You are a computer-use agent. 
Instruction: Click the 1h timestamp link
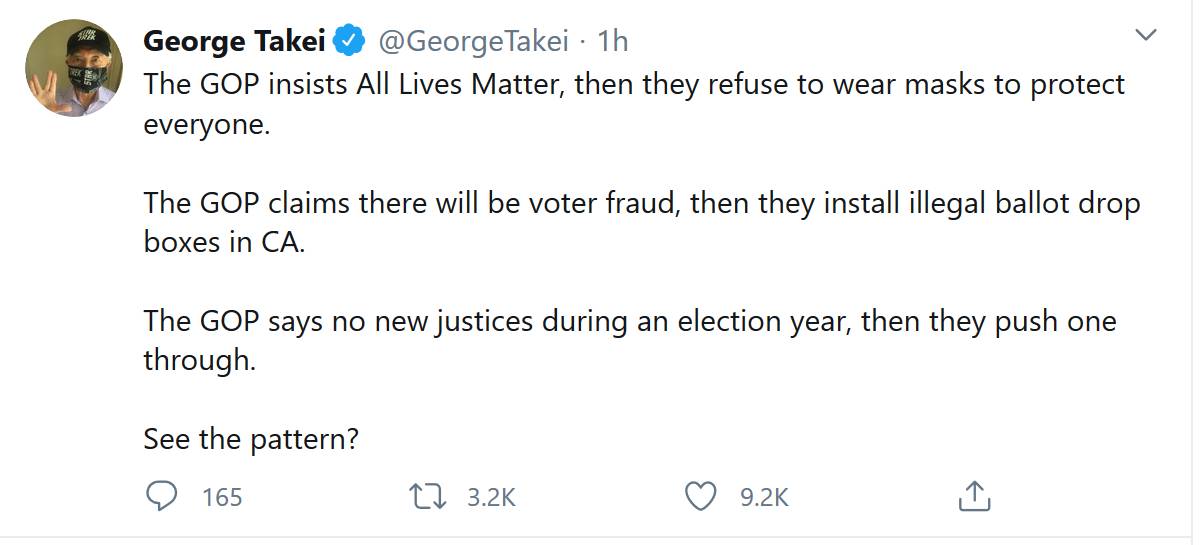612,41
